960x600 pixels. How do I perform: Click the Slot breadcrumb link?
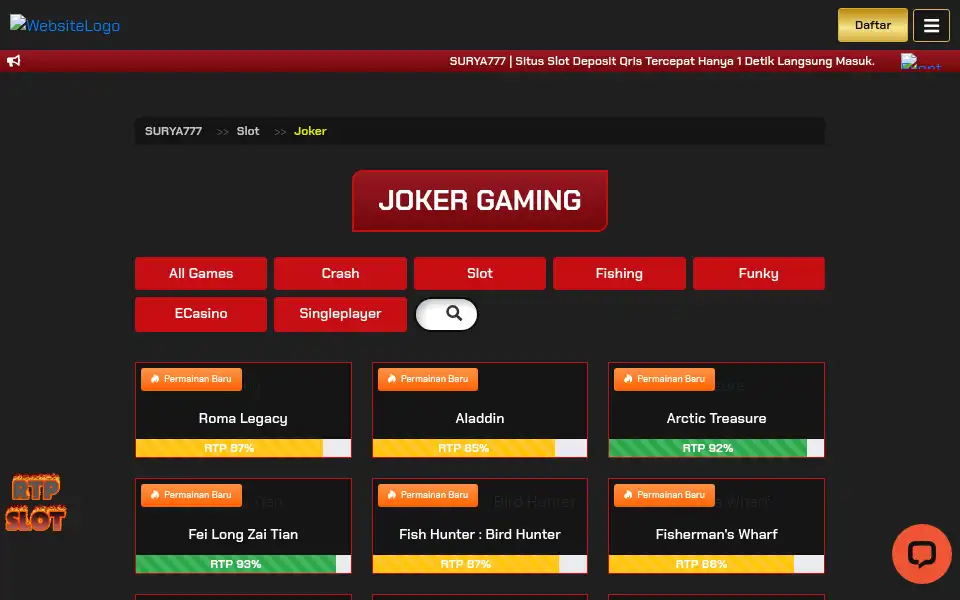coord(248,131)
